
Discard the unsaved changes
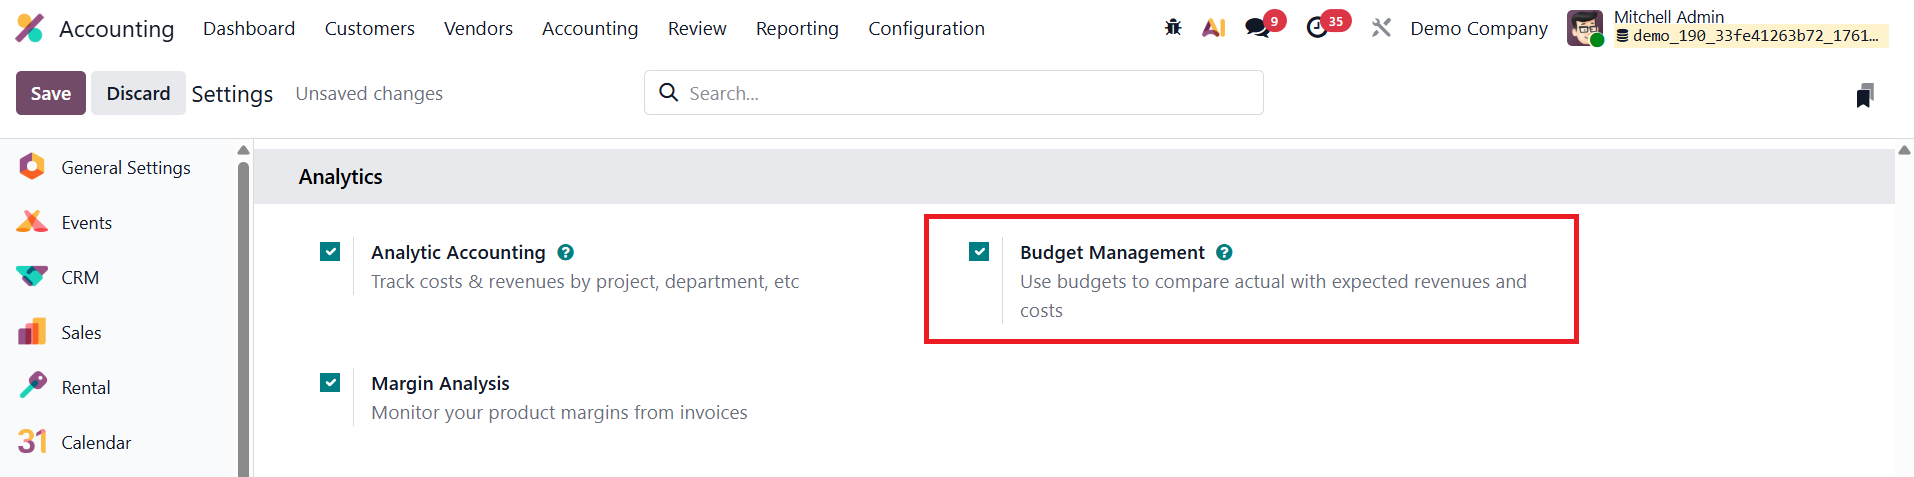point(138,93)
